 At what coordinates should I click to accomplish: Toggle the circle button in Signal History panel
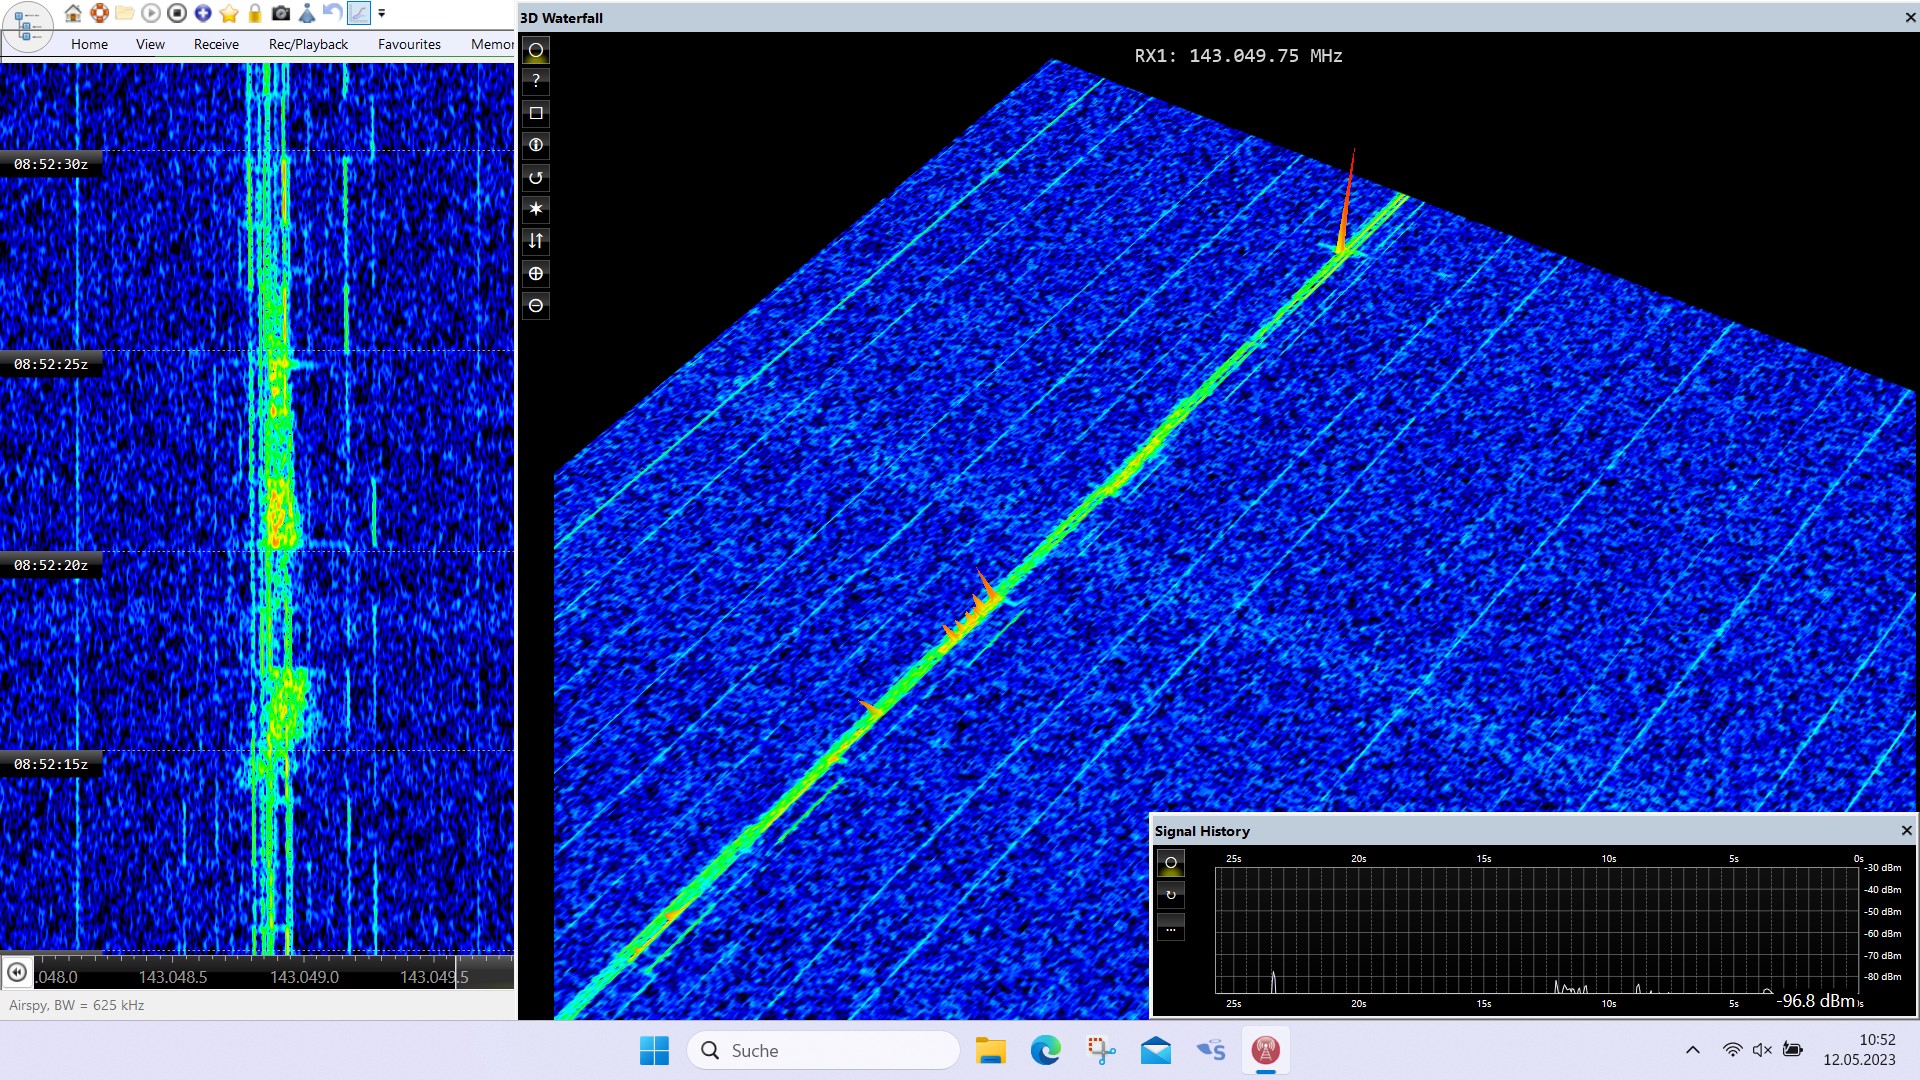(x=1171, y=863)
